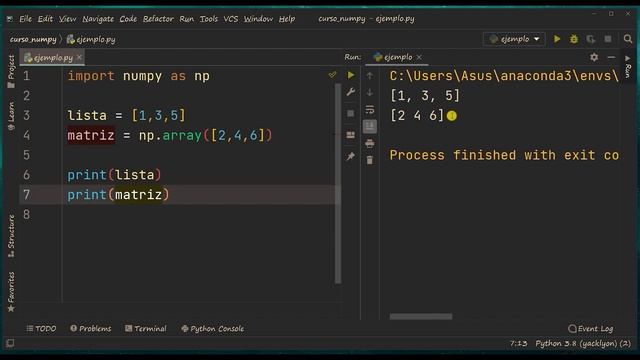Click the Python 3.8 interpreter selector
This screenshot has height=360, width=640.
[583, 344]
